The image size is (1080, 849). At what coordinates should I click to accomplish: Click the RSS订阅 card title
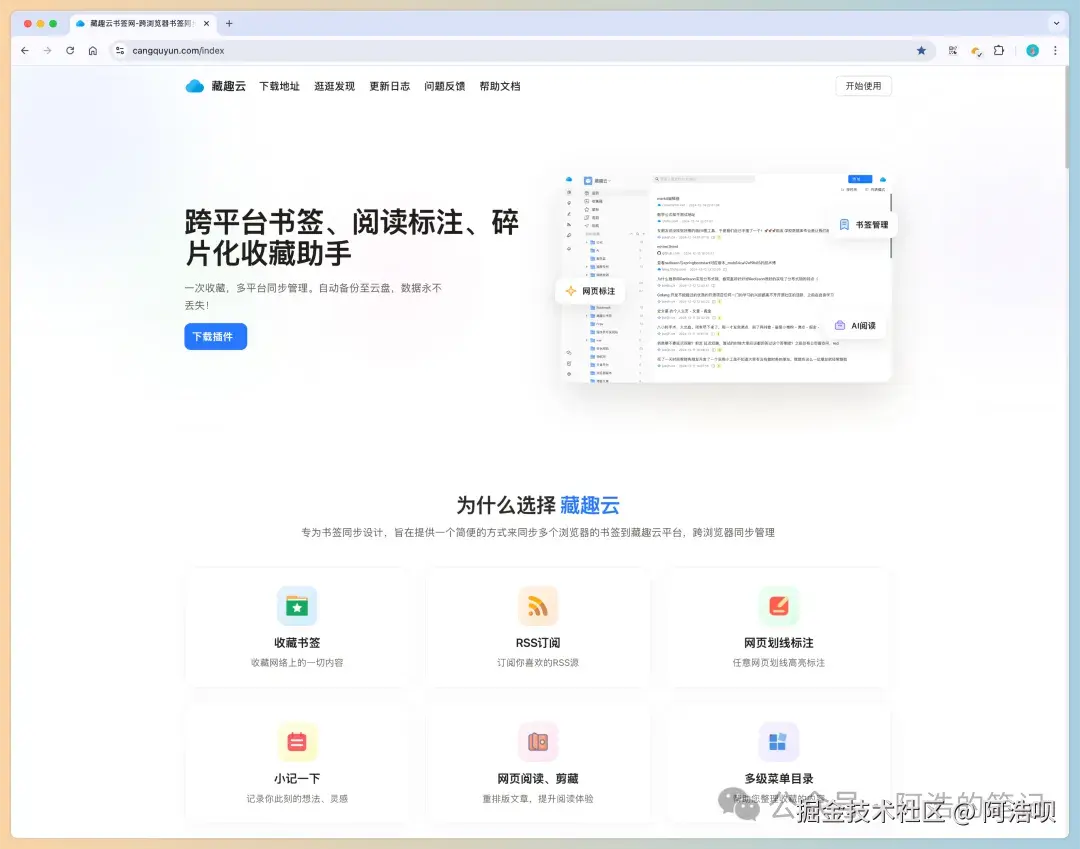[x=538, y=642]
